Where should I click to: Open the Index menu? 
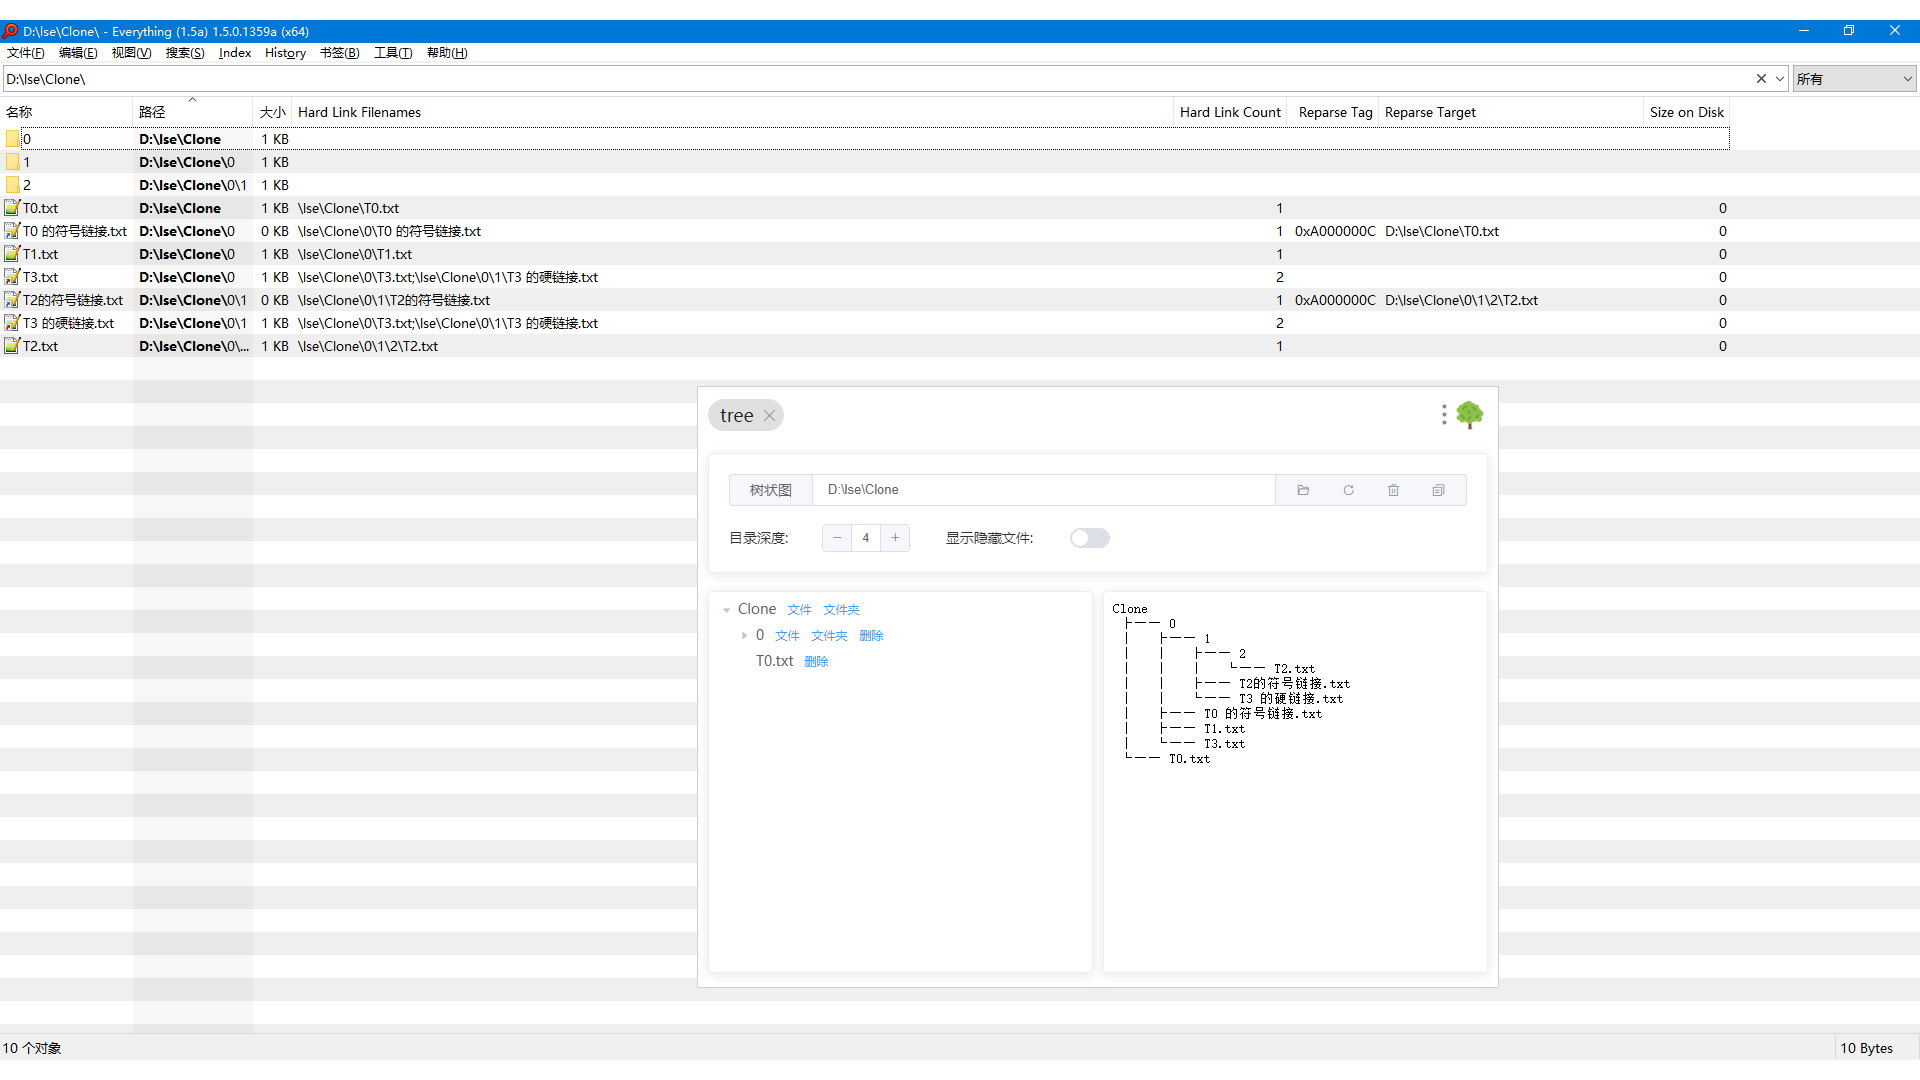point(235,53)
